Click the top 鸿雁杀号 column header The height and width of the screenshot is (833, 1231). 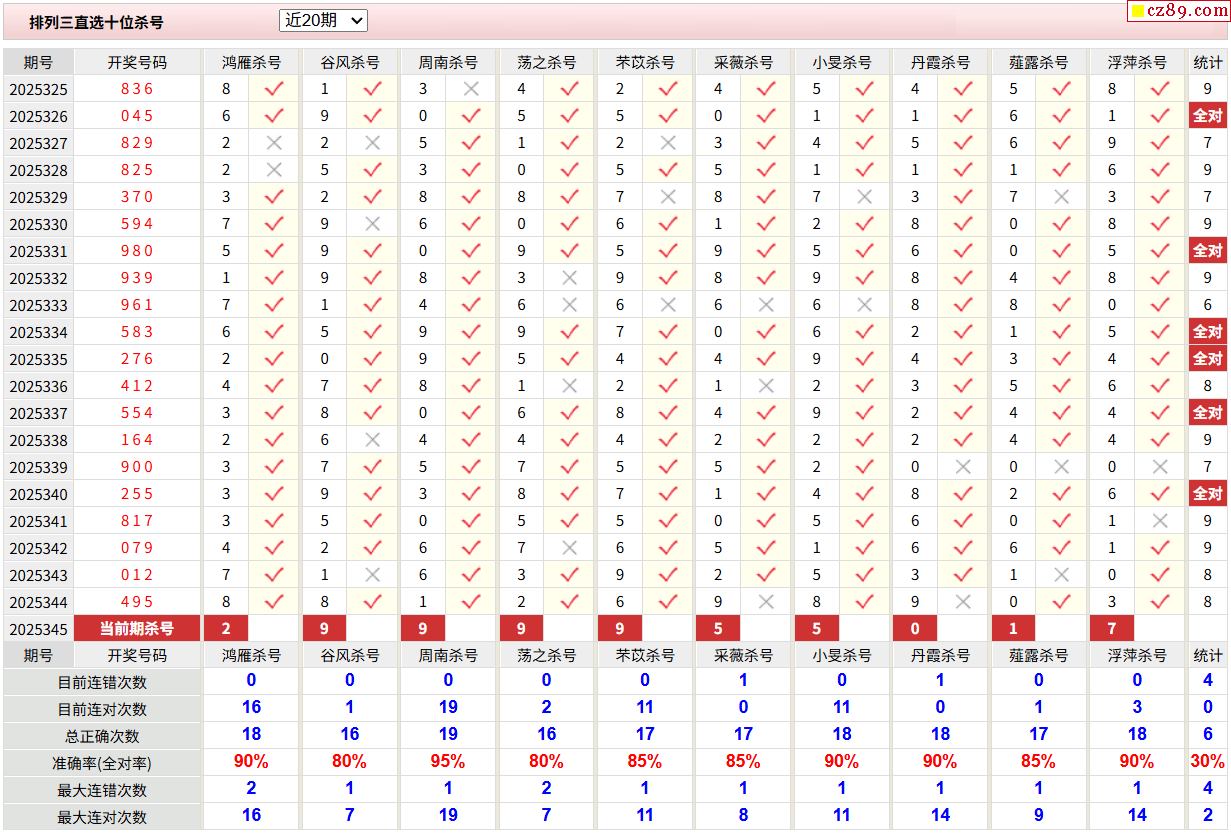click(251, 62)
